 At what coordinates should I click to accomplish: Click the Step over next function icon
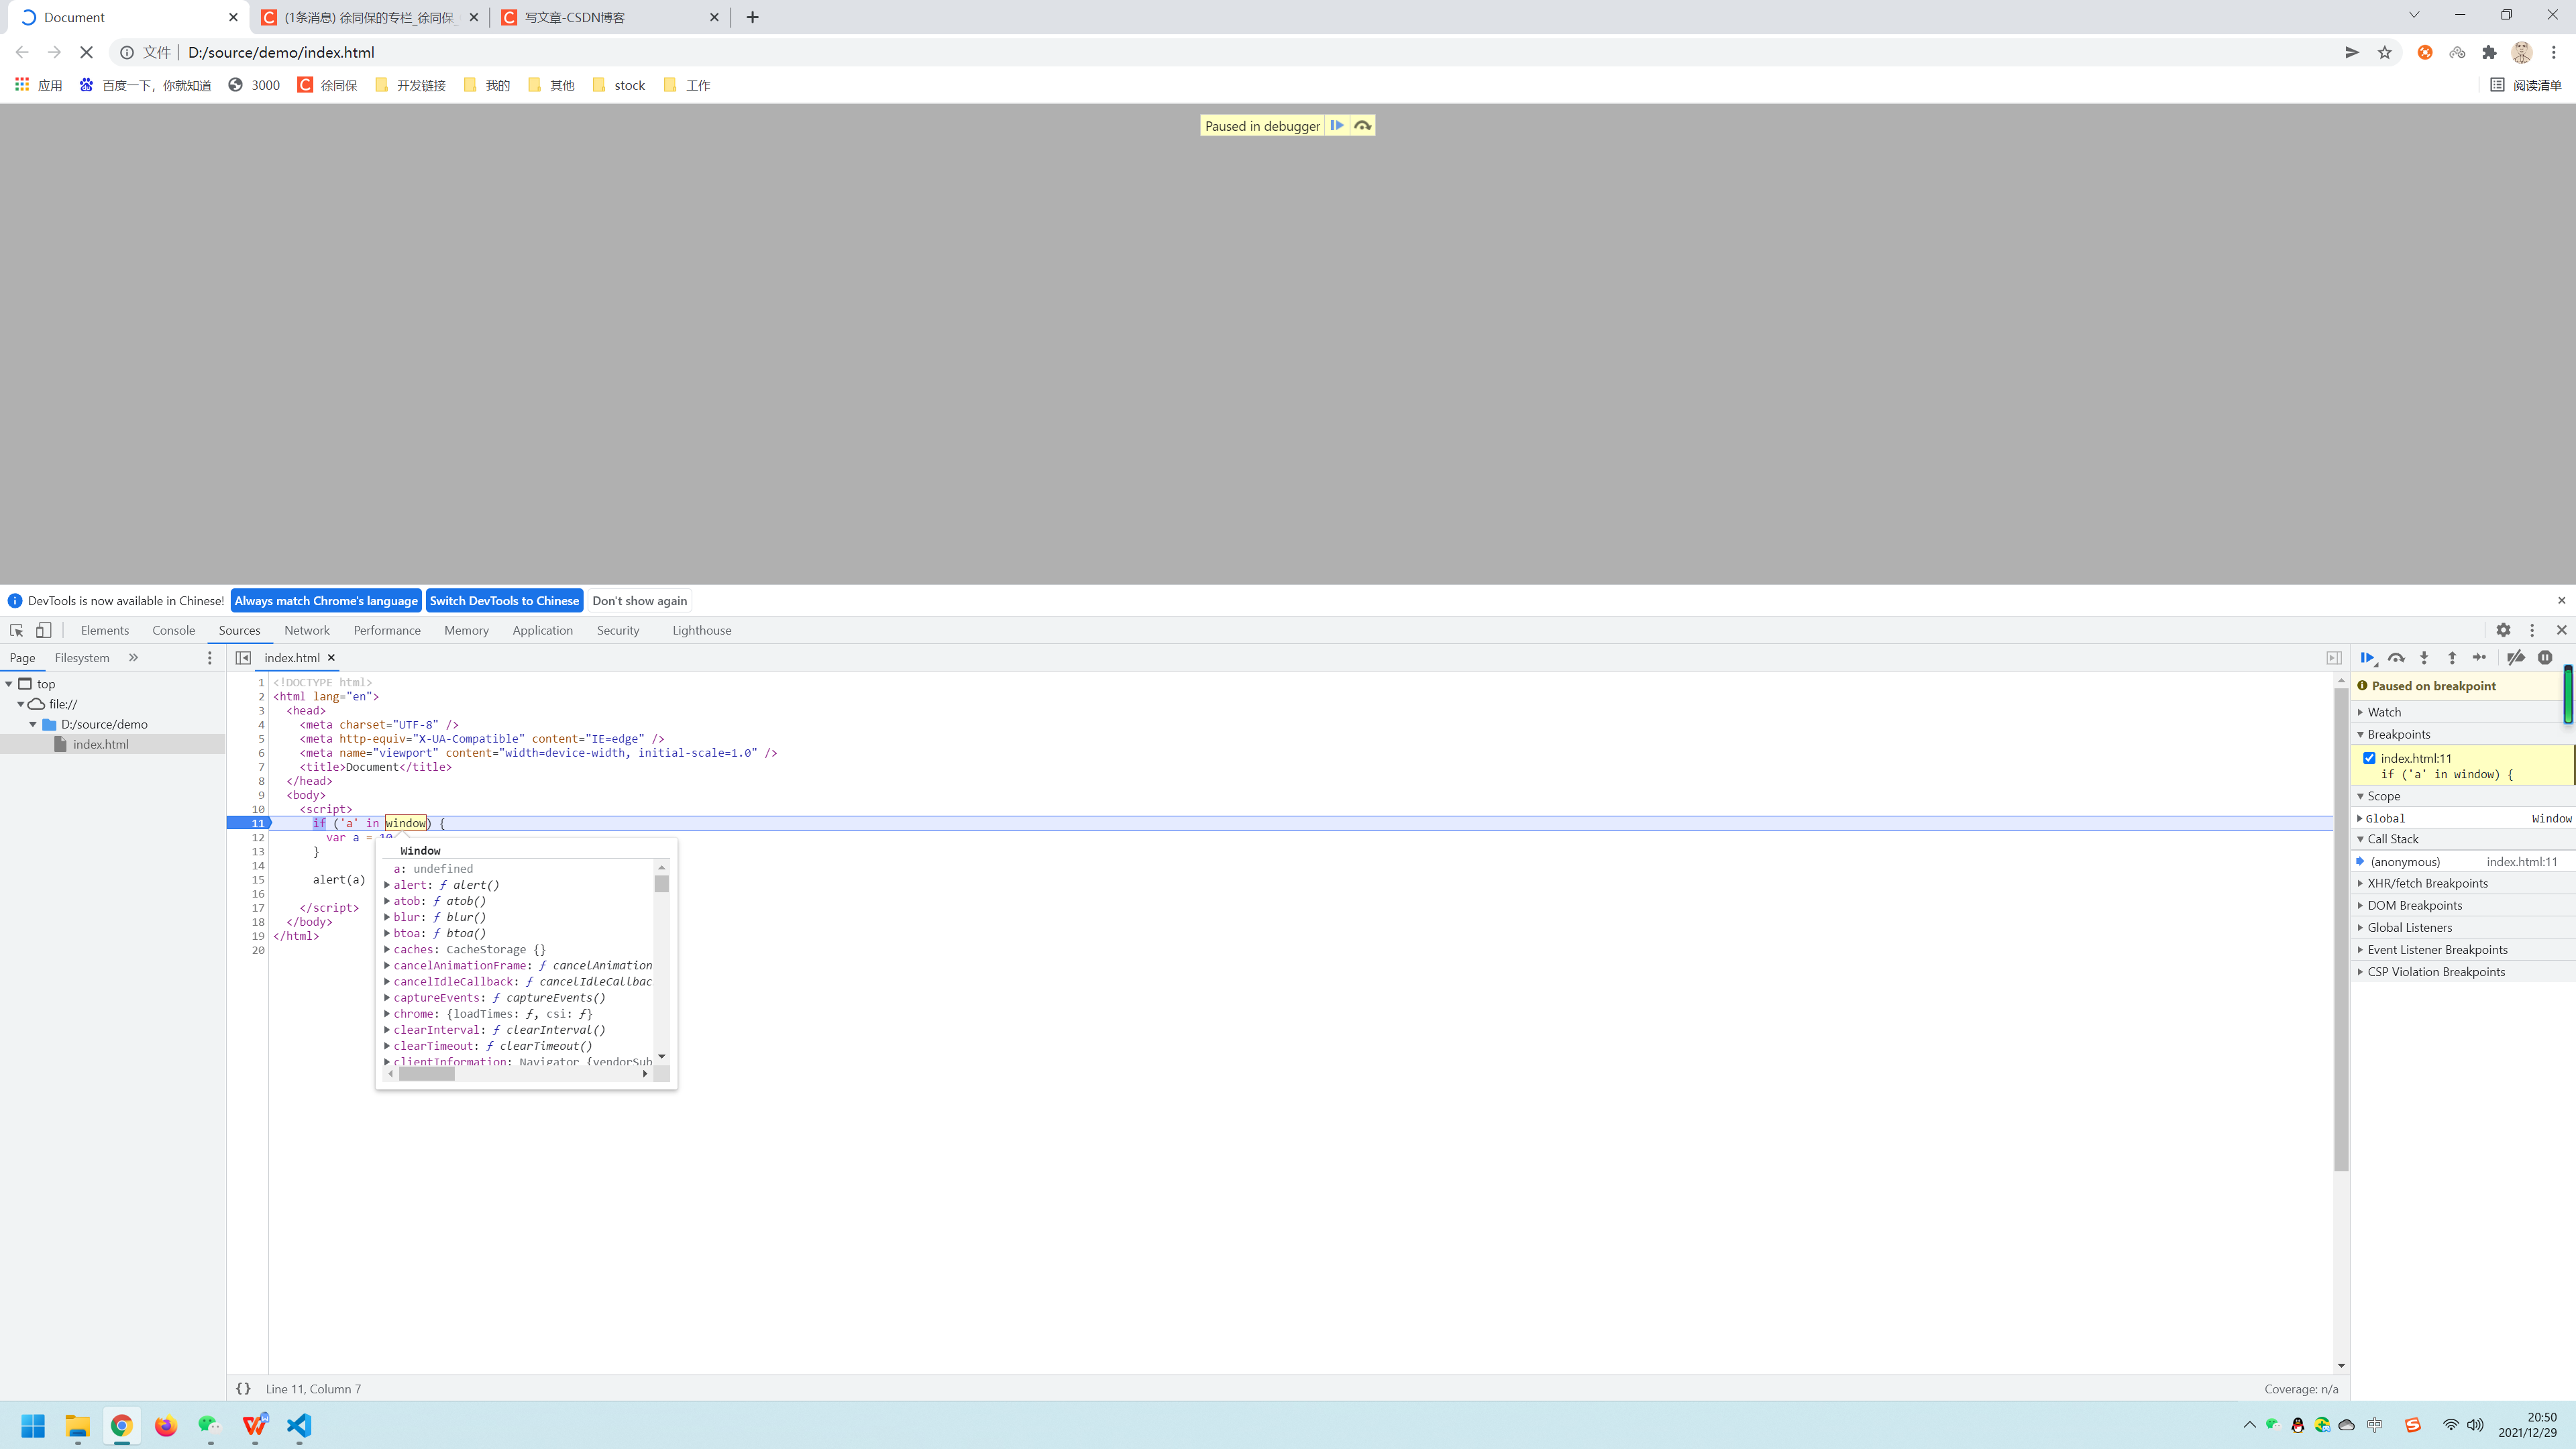coord(2396,658)
